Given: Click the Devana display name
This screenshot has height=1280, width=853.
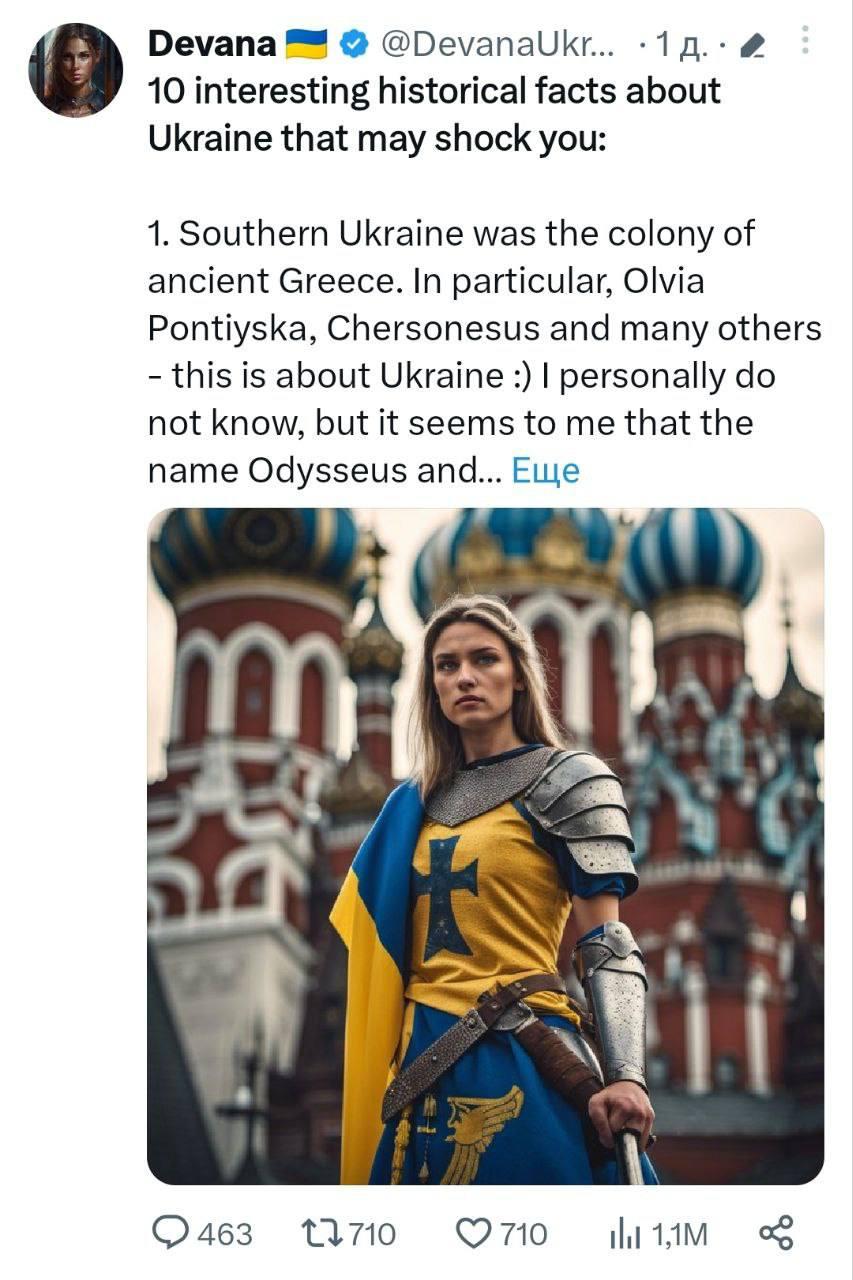Looking at the screenshot, I should click(212, 44).
